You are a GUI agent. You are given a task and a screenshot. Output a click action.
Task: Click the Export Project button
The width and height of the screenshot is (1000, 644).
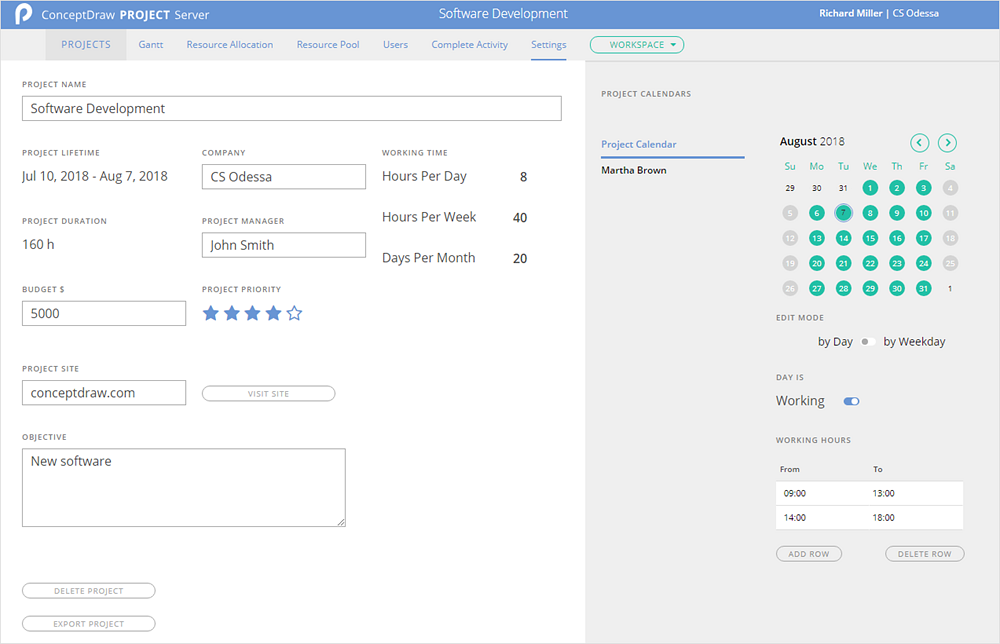tap(89, 624)
